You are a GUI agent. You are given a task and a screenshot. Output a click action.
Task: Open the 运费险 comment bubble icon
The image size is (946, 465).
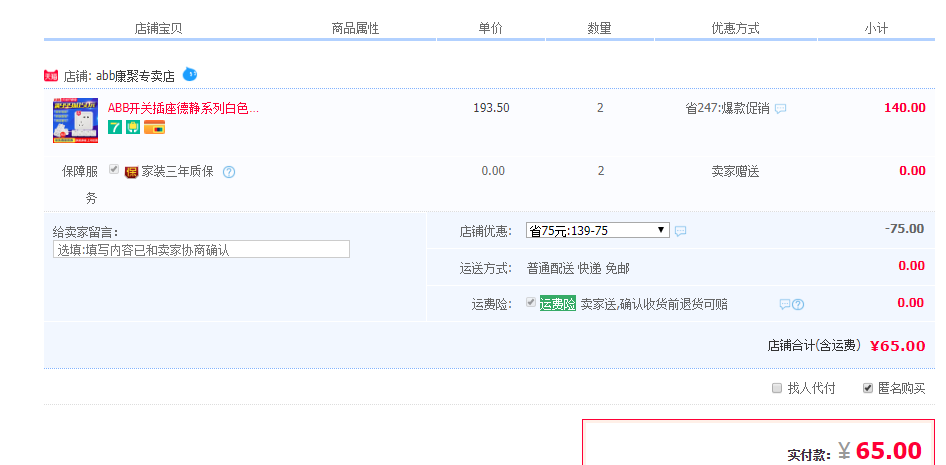pyautogui.click(x=784, y=305)
